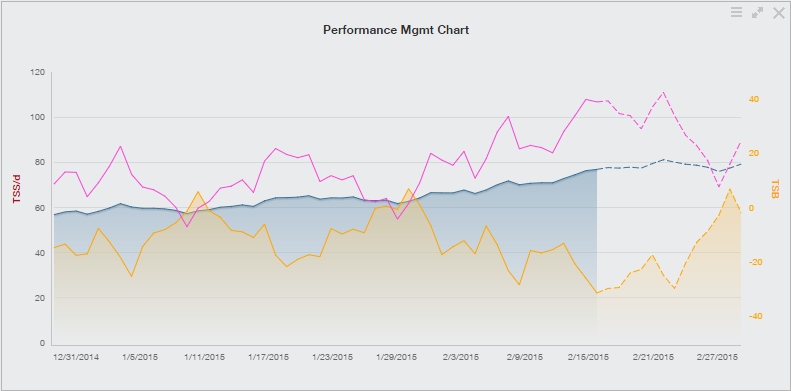Viewport: 791px width, 391px height.
Task: Select the 2/21/2015 date label
Action: [x=653, y=357]
